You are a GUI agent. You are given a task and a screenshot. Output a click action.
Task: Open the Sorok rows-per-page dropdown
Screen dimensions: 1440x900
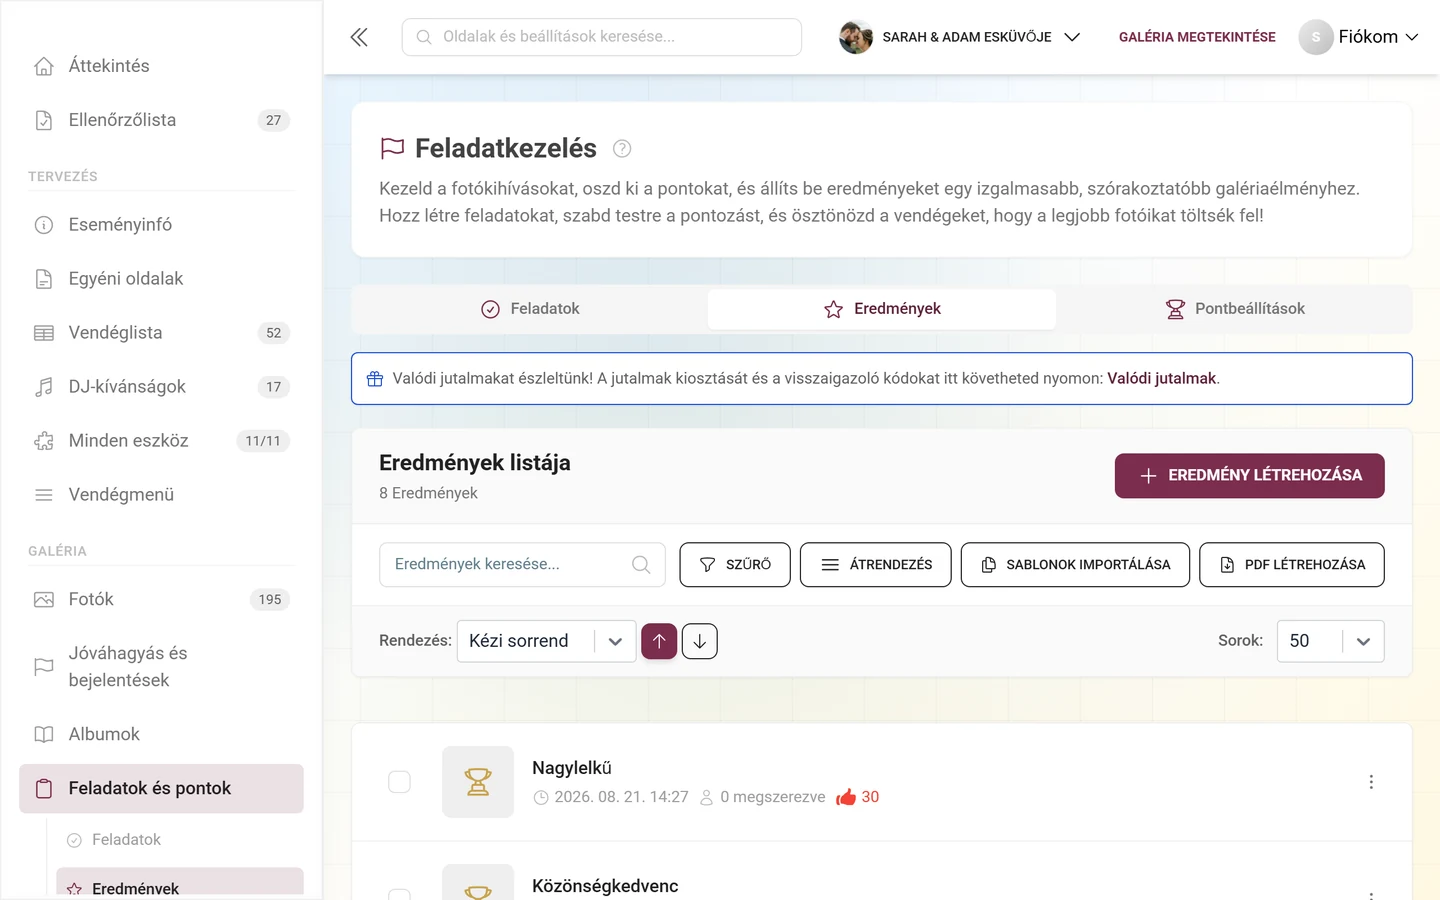(1330, 641)
